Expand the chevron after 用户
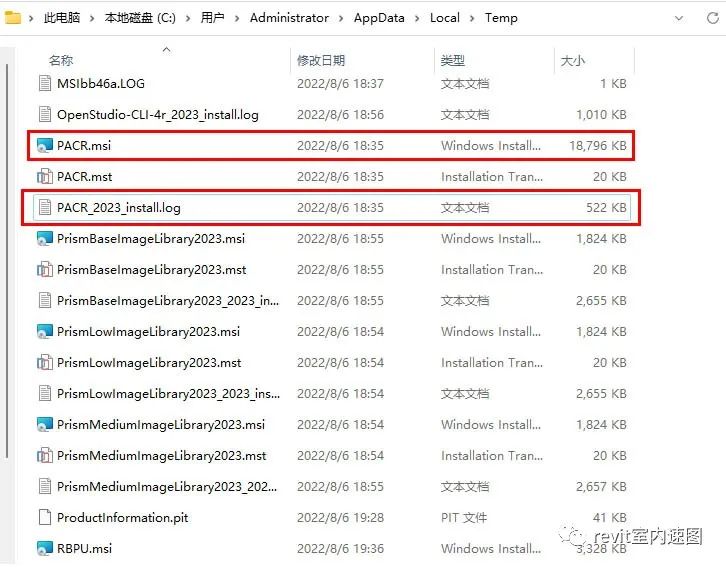The image size is (726, 568). tap(237, 19)
